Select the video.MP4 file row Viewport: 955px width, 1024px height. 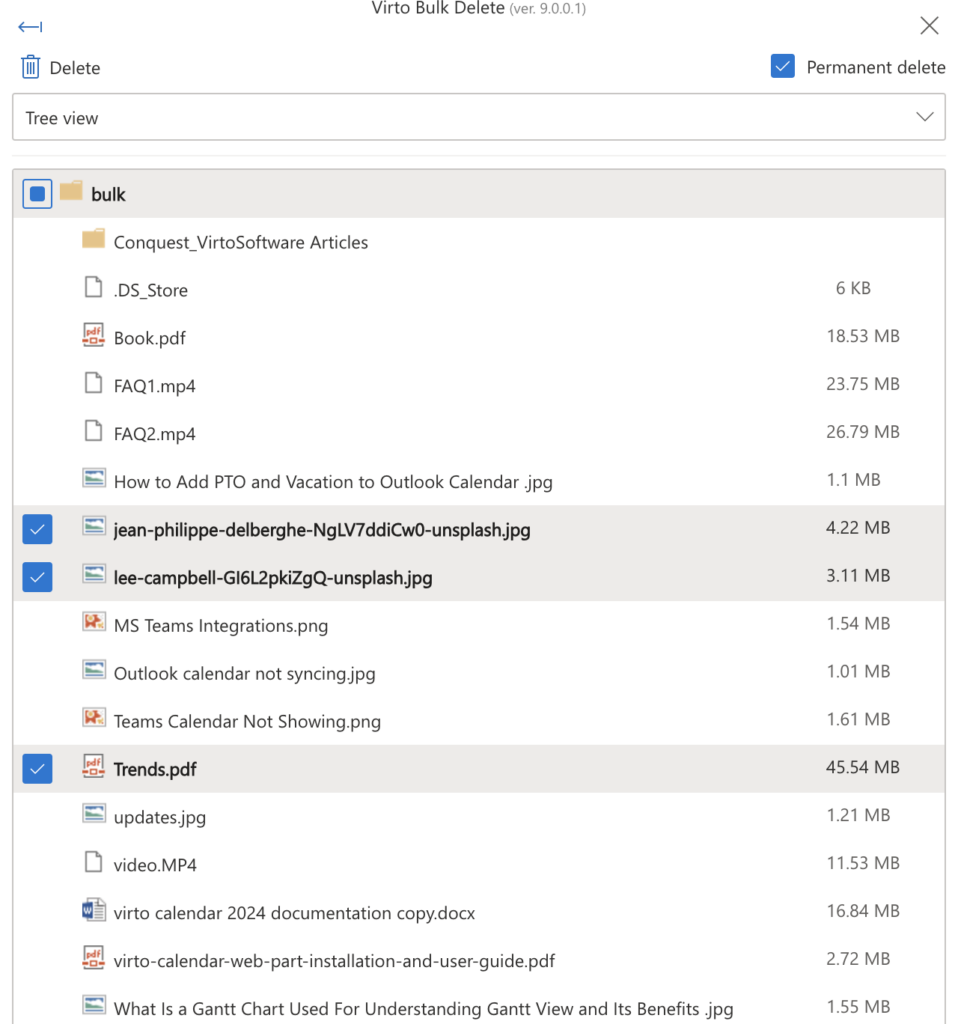(x=479, y=865)
